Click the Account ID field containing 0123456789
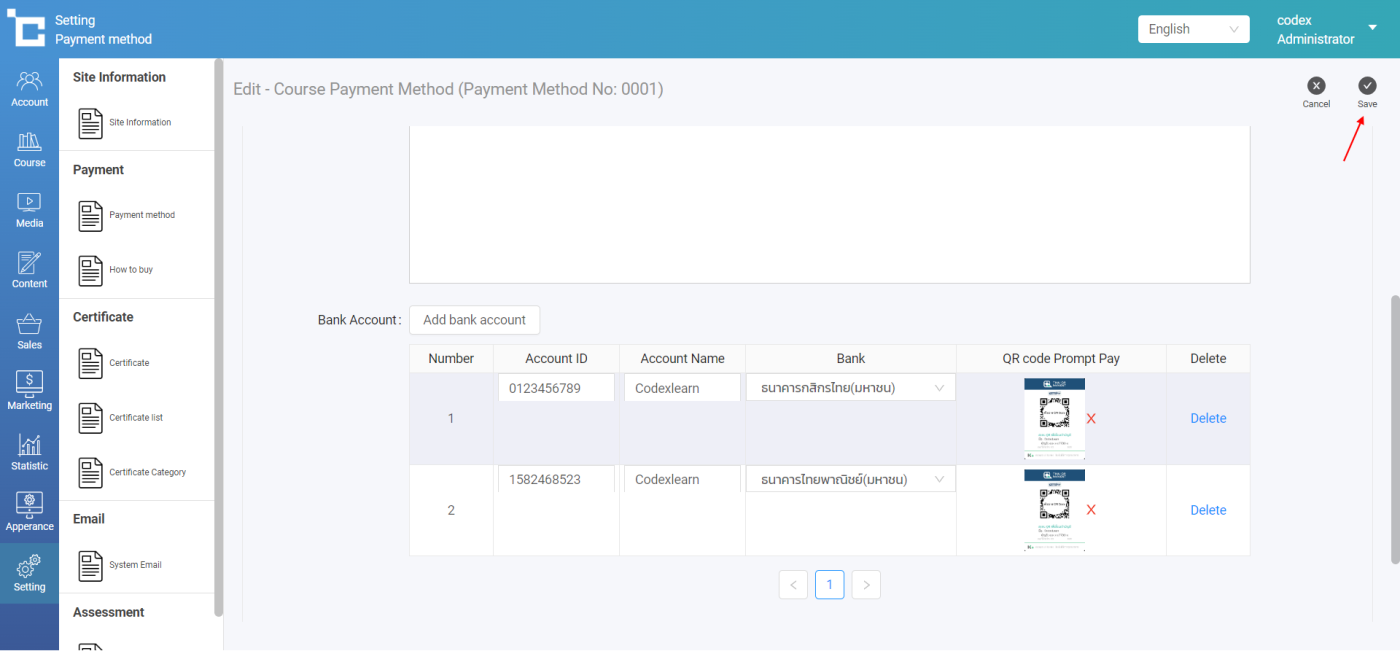 (x=555, y=388)
